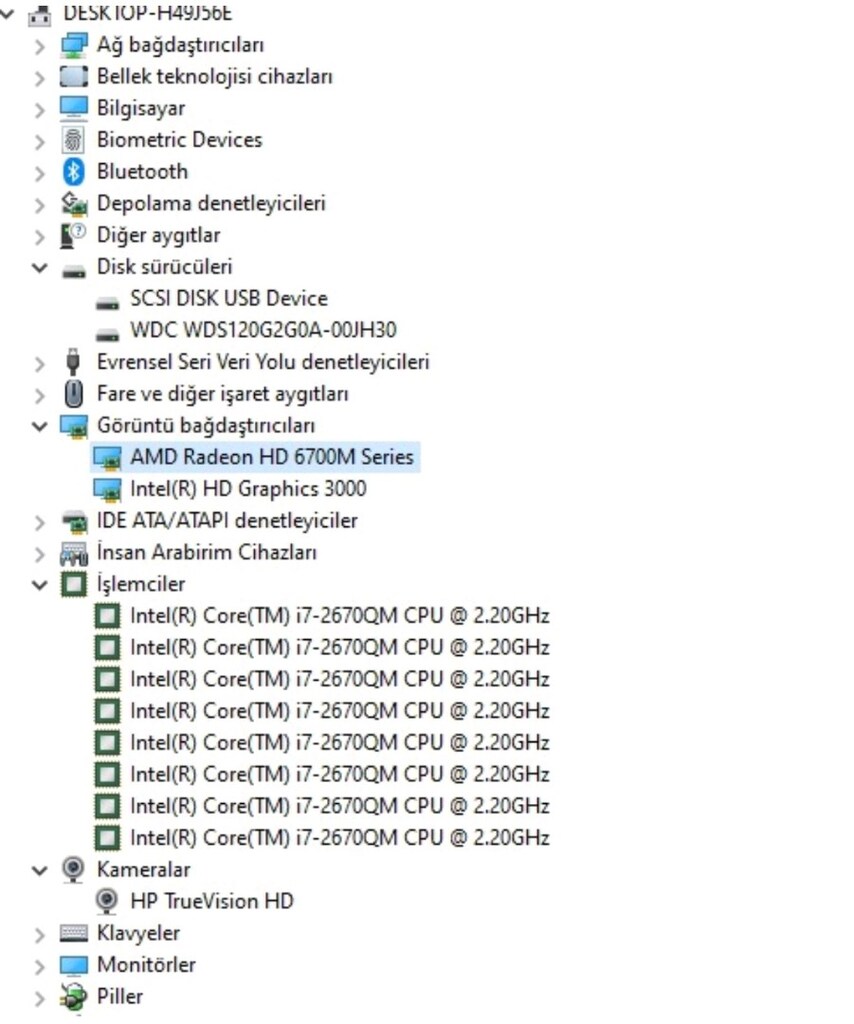Select the Bilgisayar label
Viewport: 854px width, 1024px height.
(x=141, y=108)
